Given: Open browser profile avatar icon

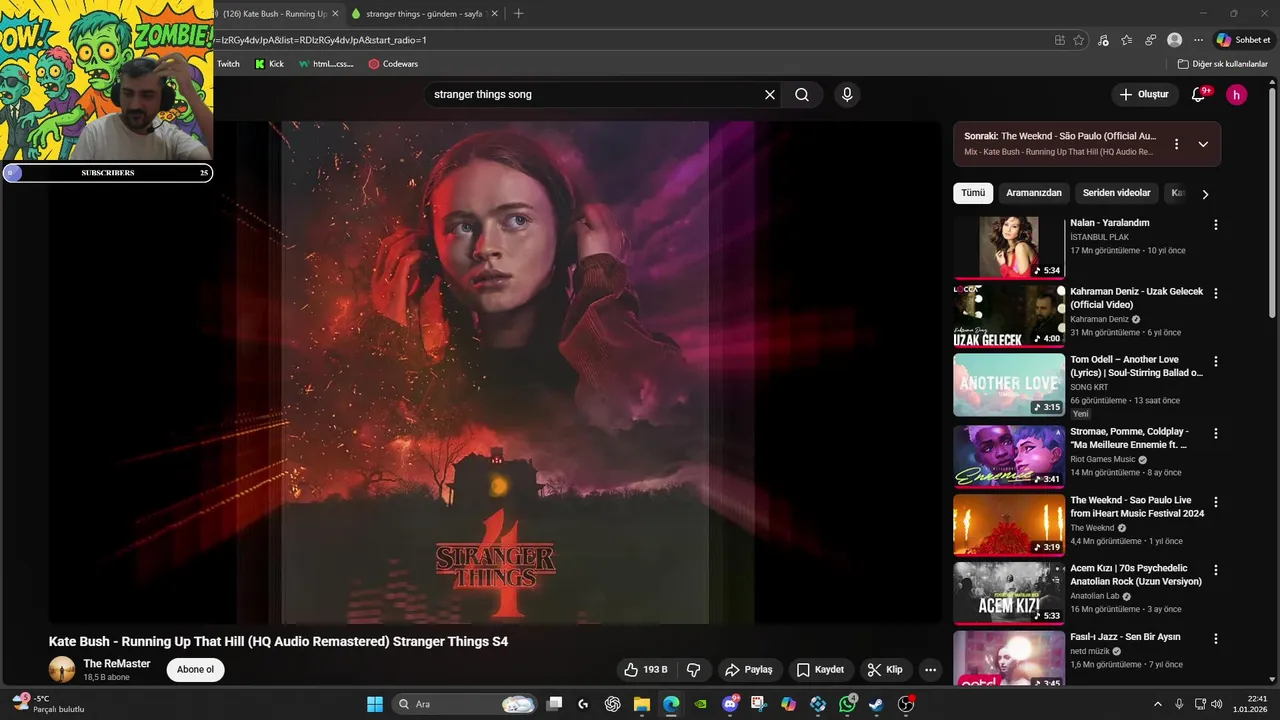Looking at the screenshot, I should [x=1174, y=40].
